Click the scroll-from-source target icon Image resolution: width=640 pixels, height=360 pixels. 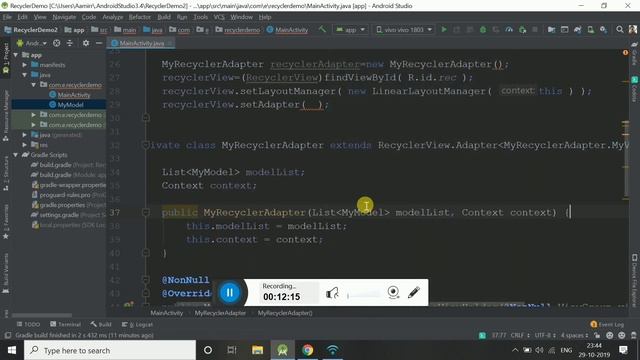(x=57, y=43)
